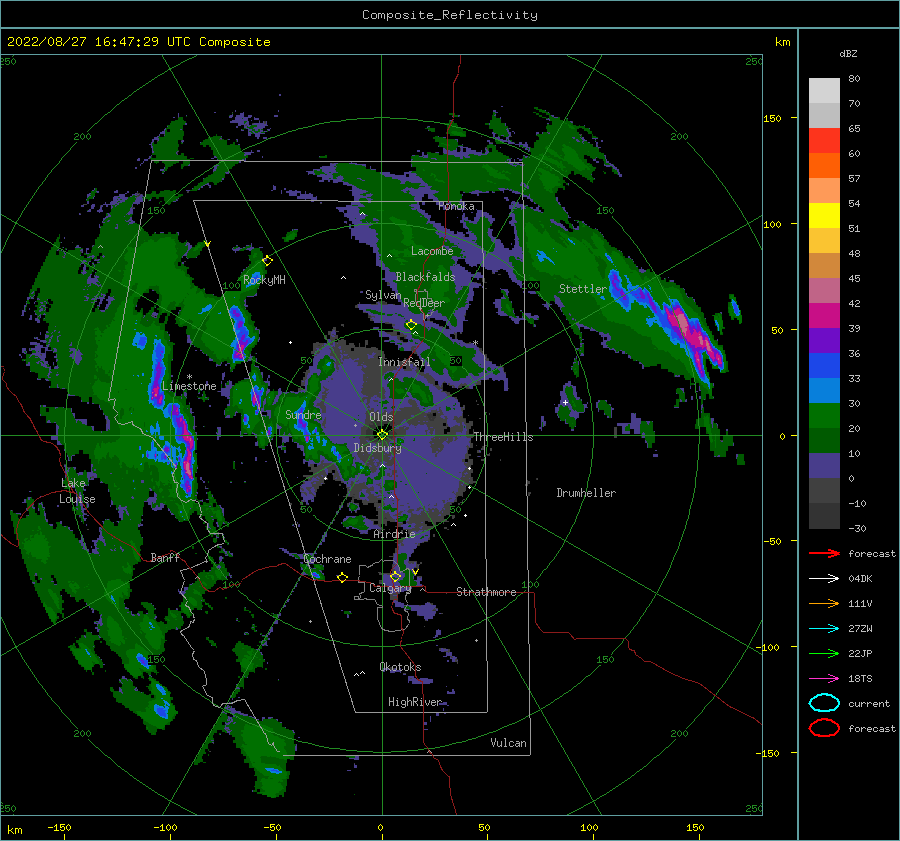Click the Cochrane town label
Image resolution: width=900 pixels, height=841 pixels.
(327, 559)
